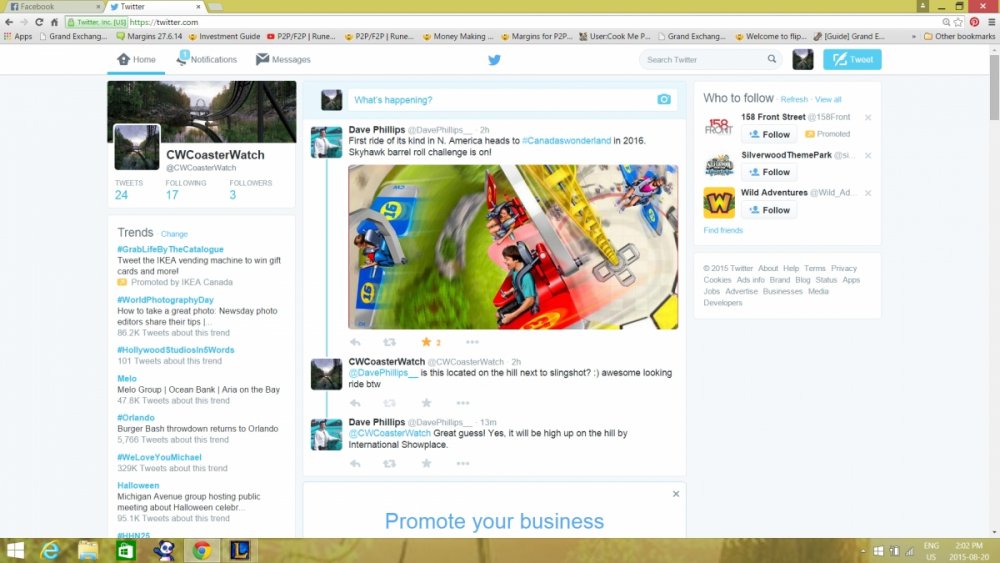Open the #GrabLifeByTheCatalogue trend
This screenshot has height=563, width=1000.
point(170,249)
